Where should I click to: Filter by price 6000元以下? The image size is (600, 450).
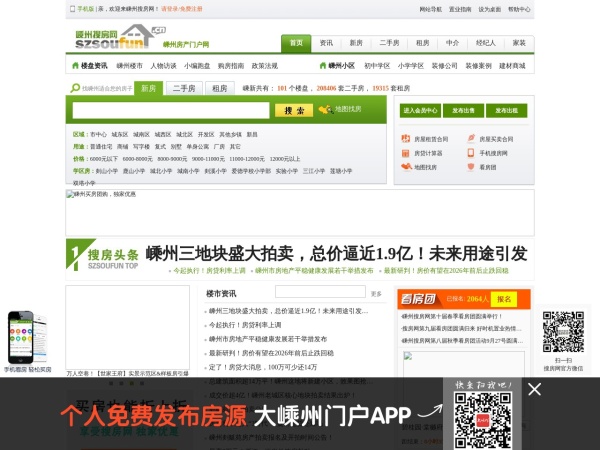(x=103, y=159)
